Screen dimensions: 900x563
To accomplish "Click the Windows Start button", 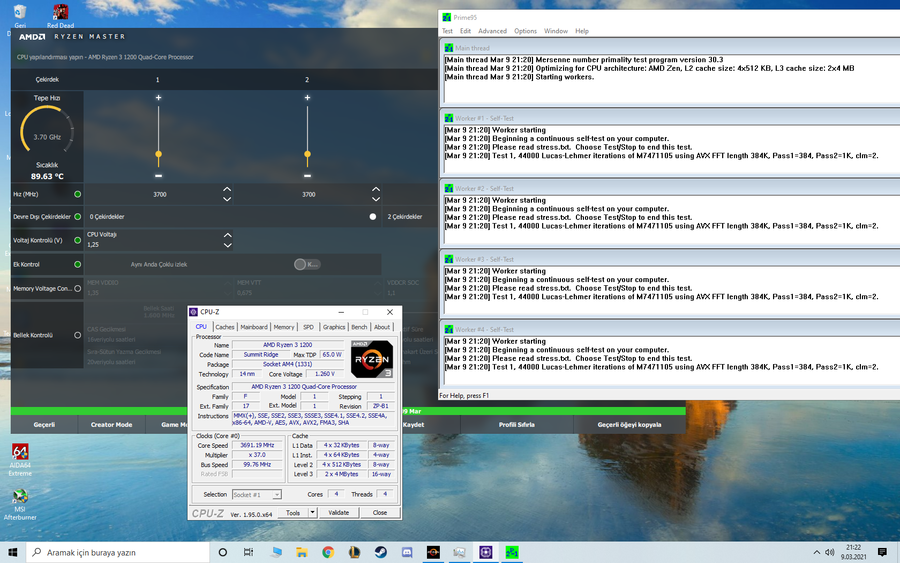I will pos(13,552).
